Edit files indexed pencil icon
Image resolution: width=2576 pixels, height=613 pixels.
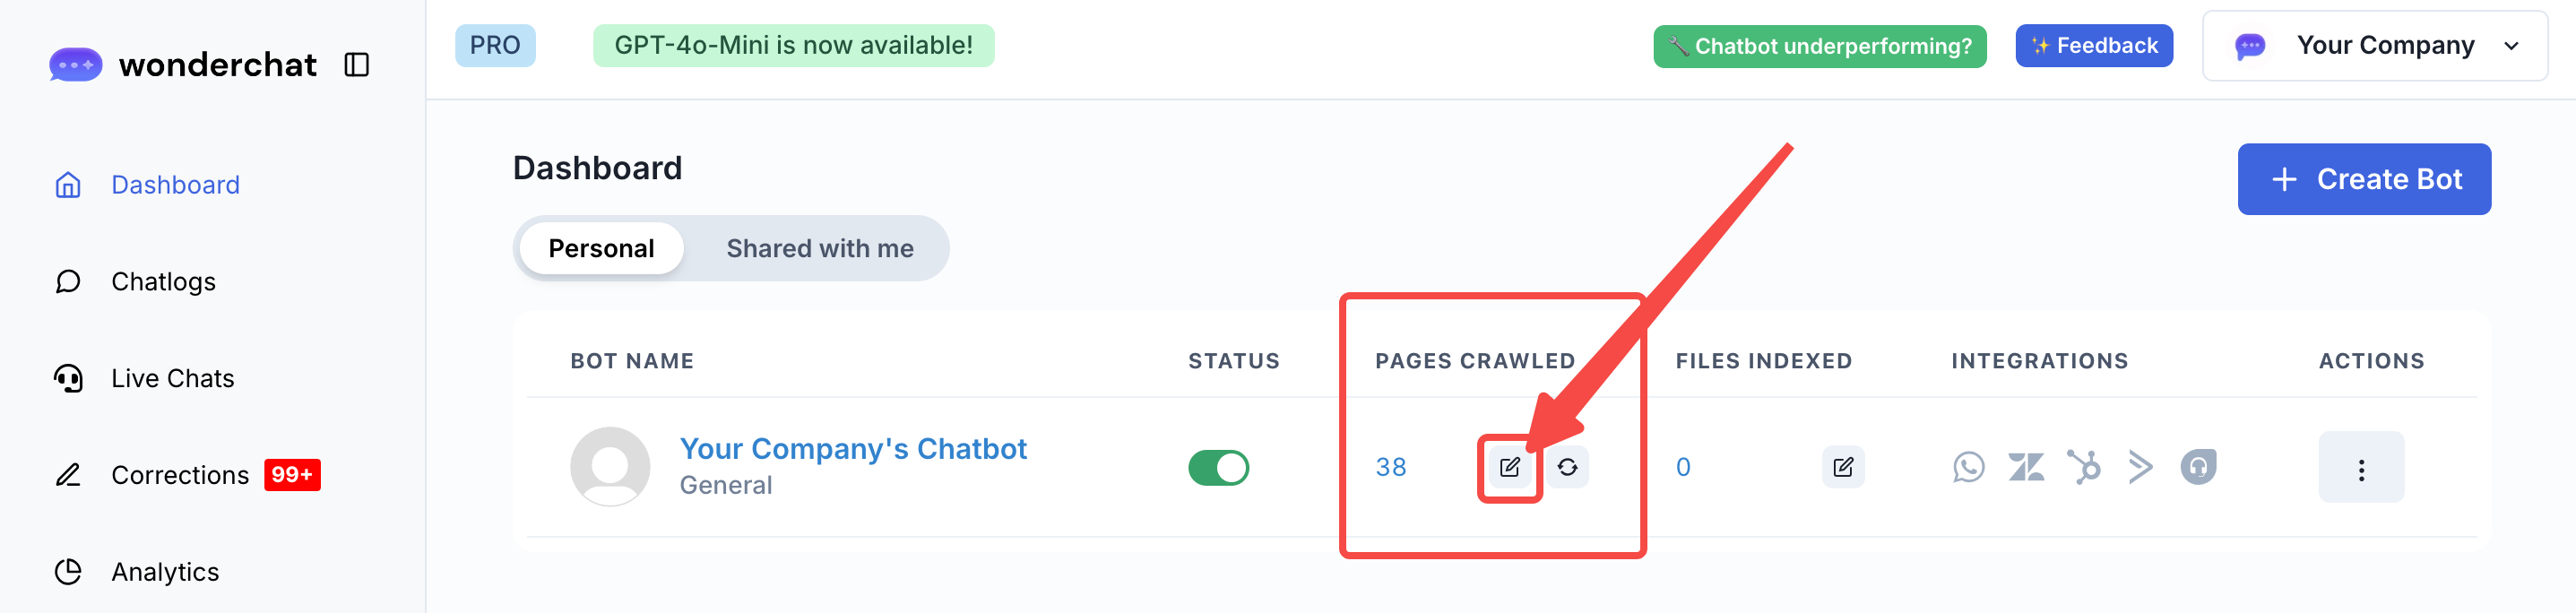pos(1842,467)
